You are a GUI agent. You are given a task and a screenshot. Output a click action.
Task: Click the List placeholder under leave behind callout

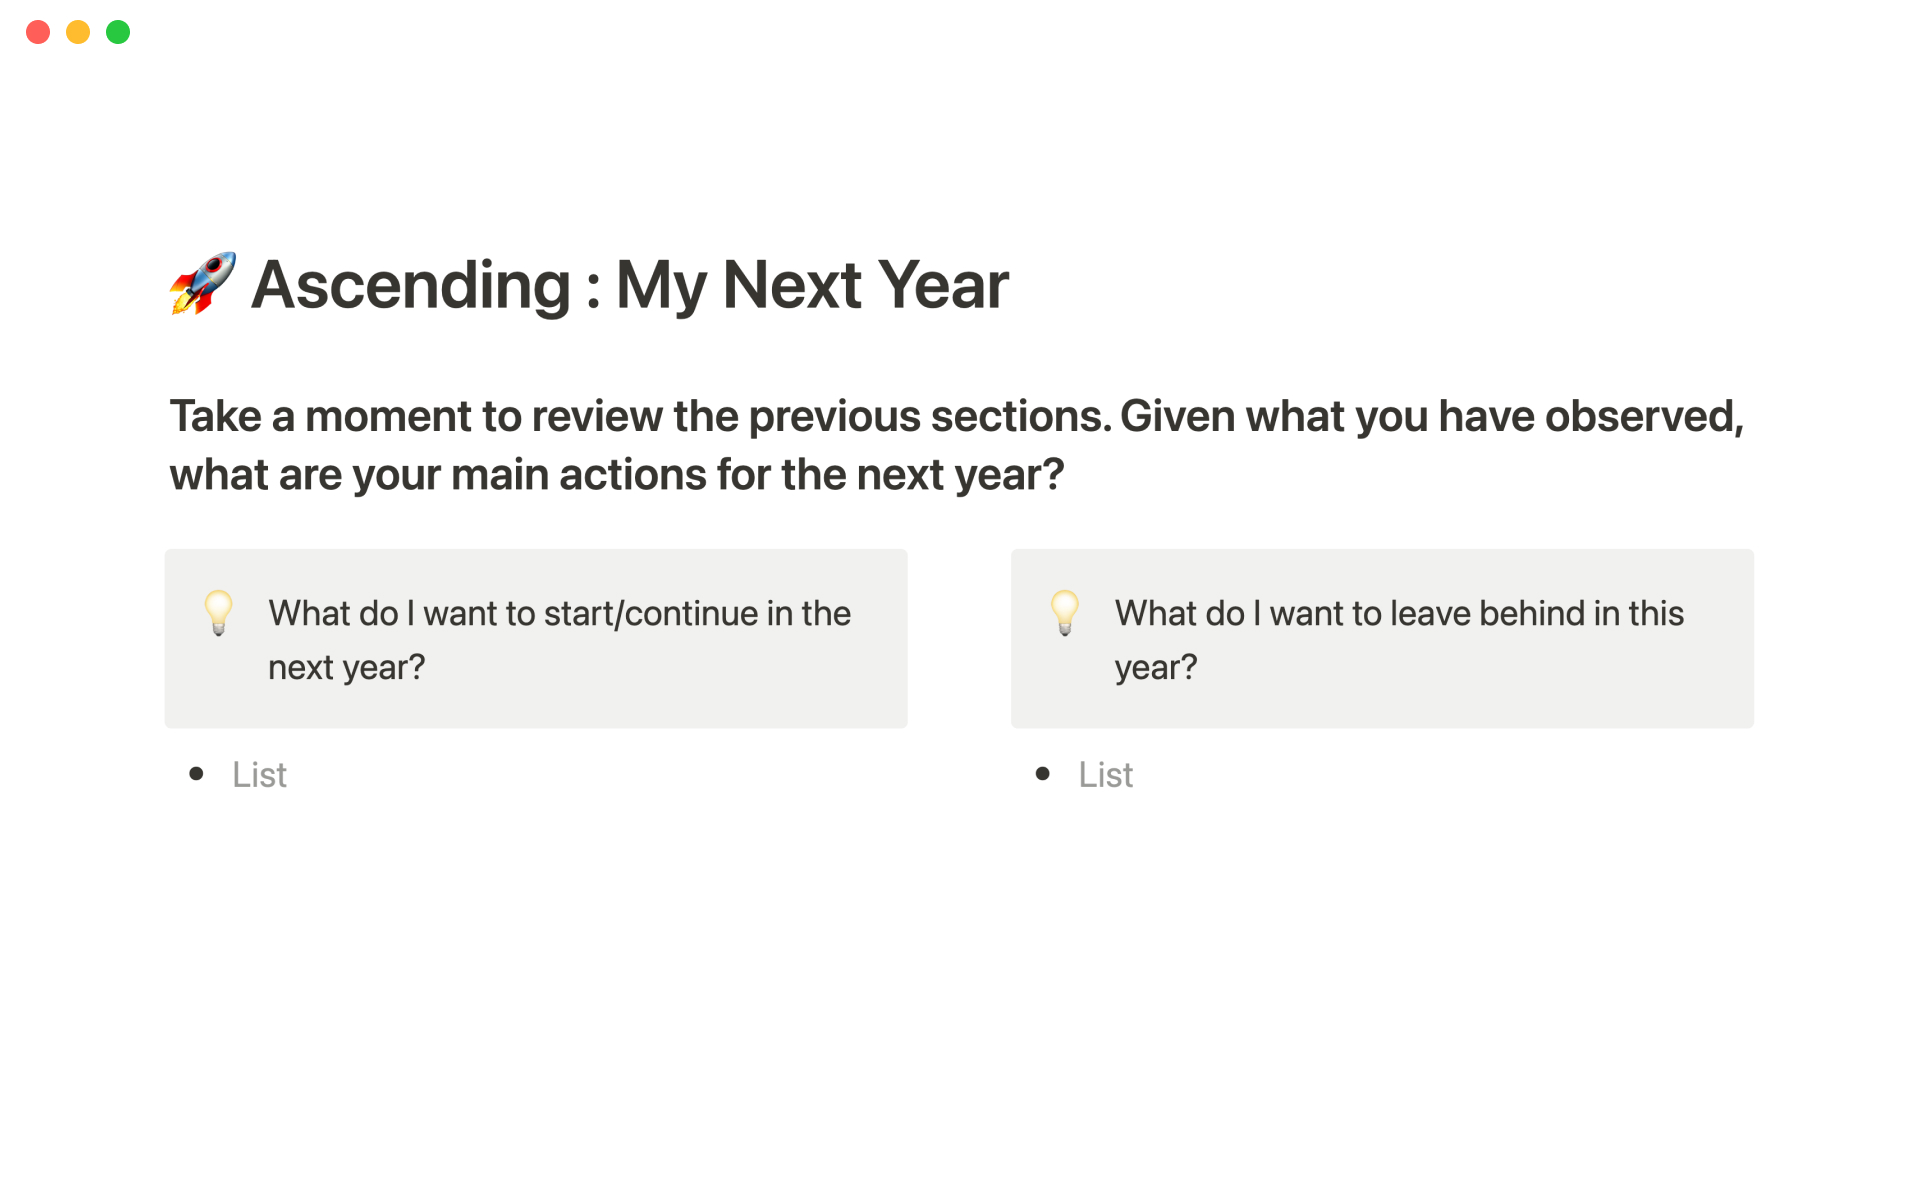click(x=1106, y=775)
